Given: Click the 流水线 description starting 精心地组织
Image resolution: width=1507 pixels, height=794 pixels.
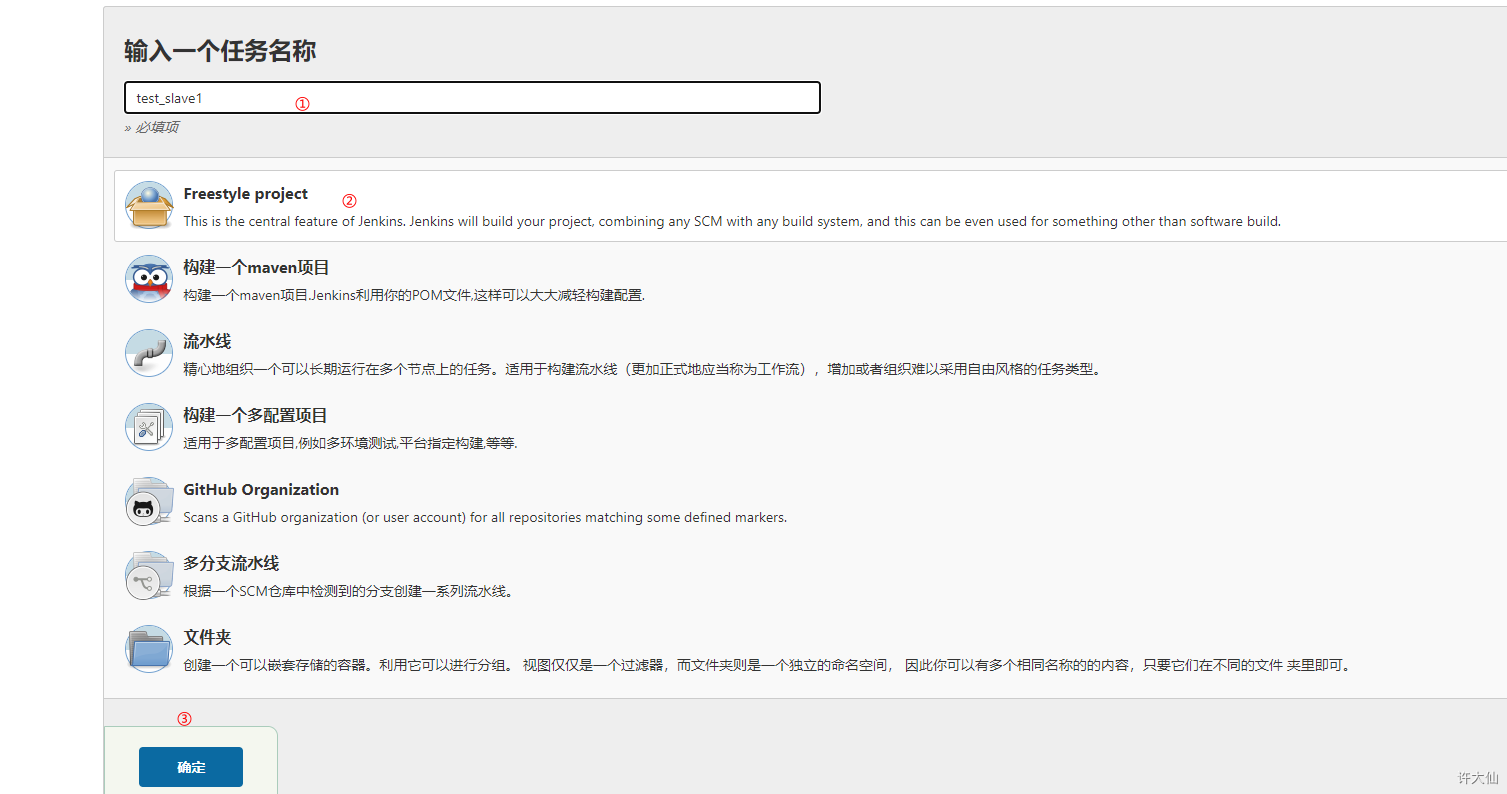Looking at the screenshot, I should 644,370.
